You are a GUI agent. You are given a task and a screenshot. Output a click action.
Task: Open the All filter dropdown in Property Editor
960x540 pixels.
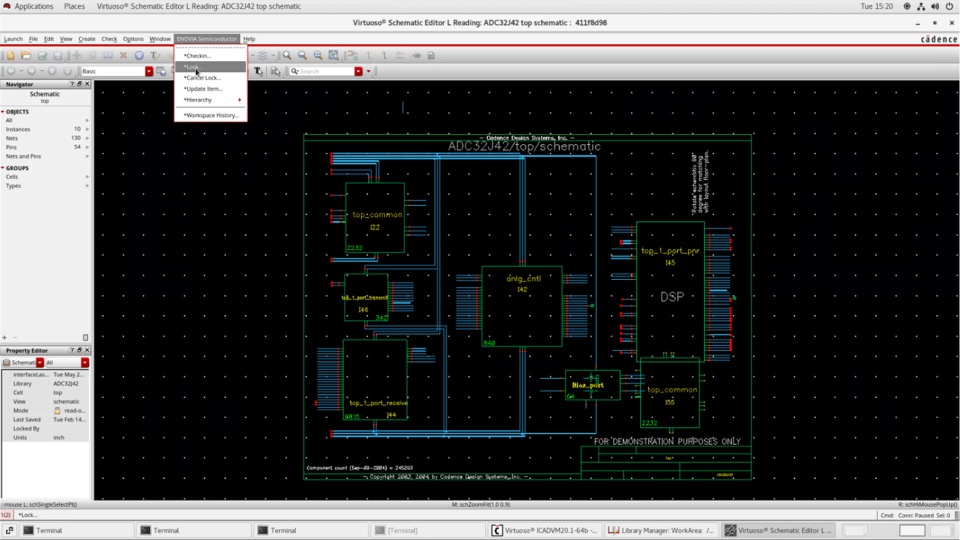point(84,362)
